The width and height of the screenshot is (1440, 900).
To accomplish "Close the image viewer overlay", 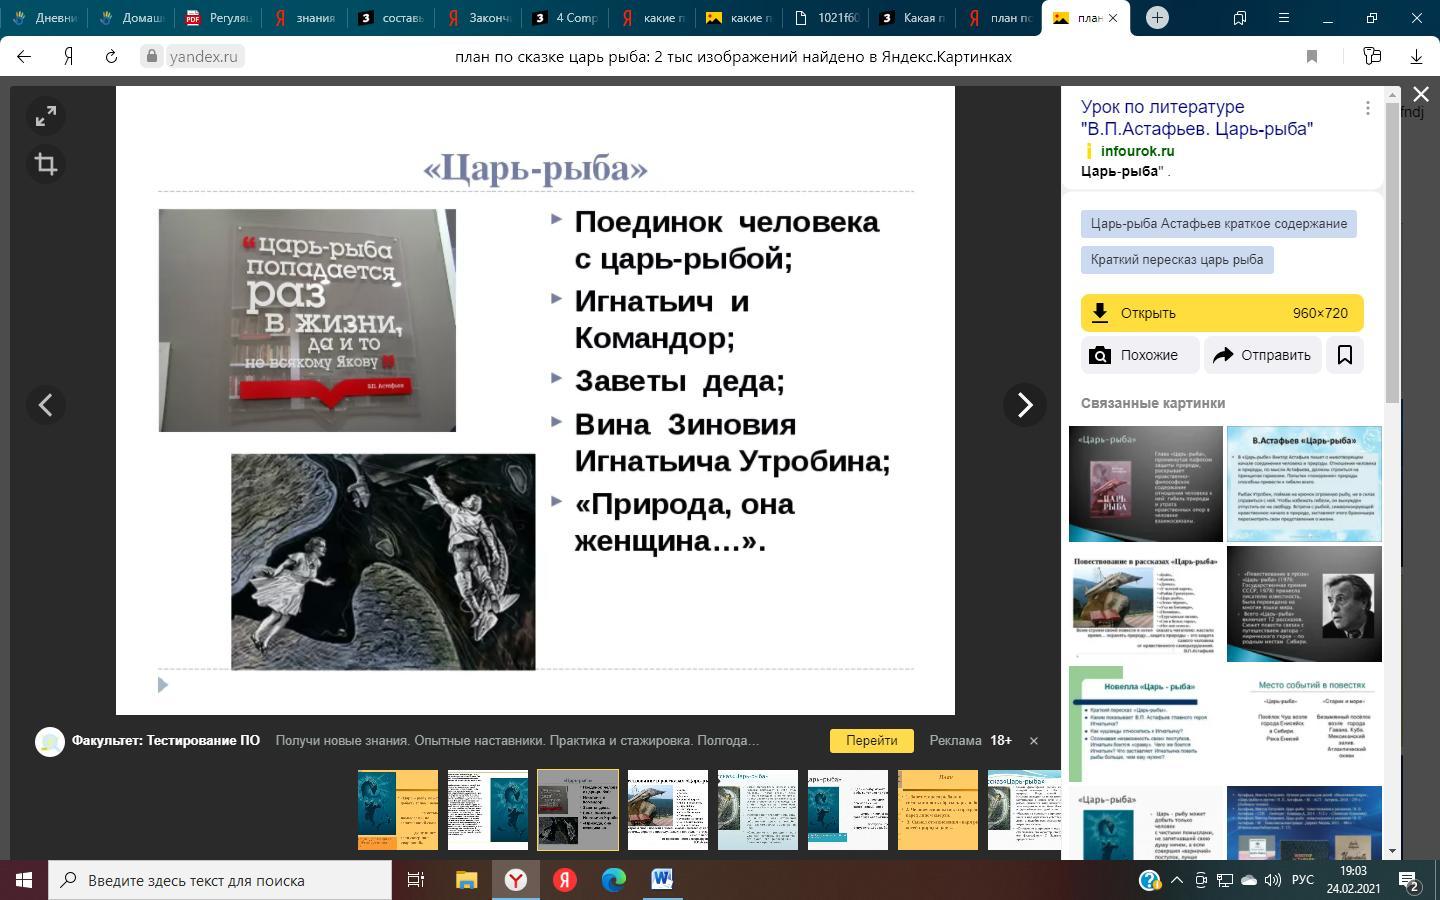I will 1420,94.
